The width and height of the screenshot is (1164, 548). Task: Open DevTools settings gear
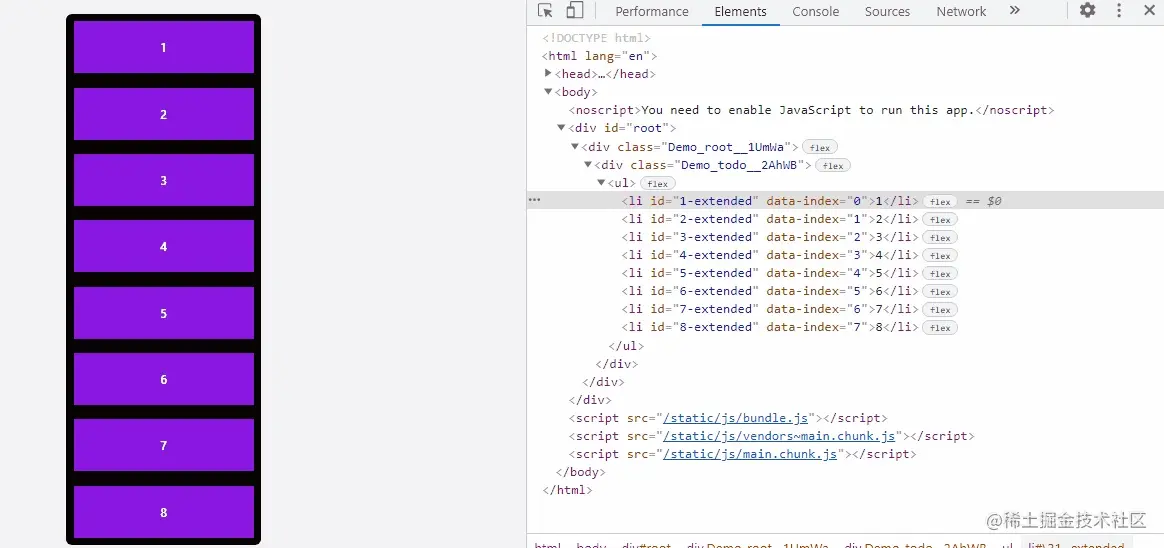(x=1088, y=10)
